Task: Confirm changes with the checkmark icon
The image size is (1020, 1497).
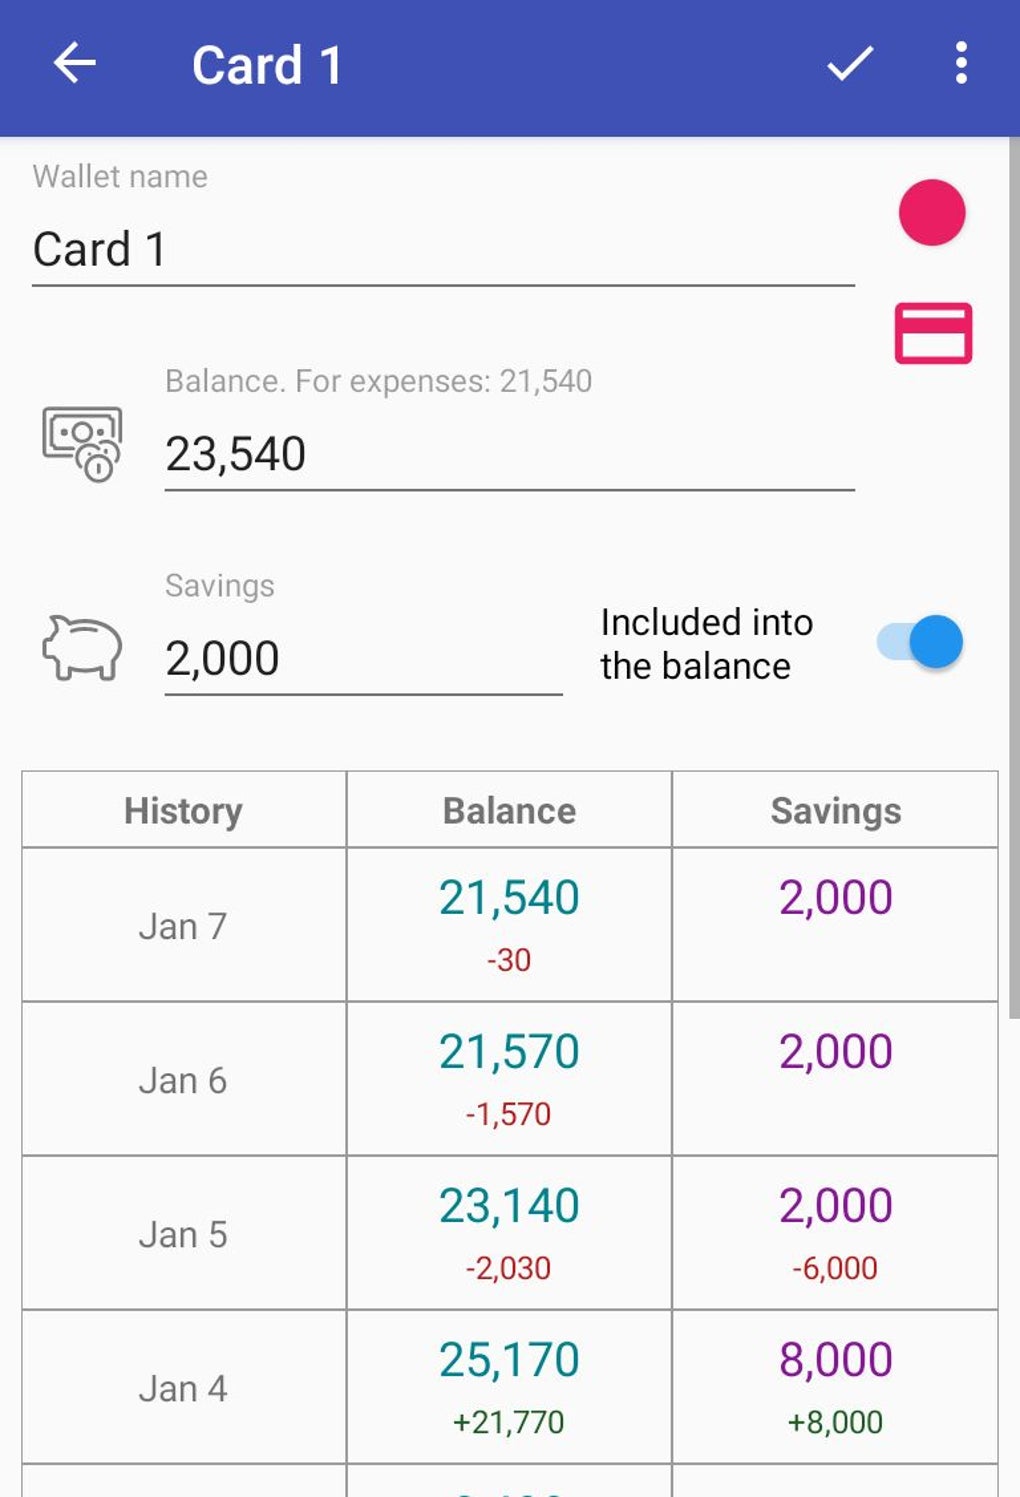Action: point(850,64)
